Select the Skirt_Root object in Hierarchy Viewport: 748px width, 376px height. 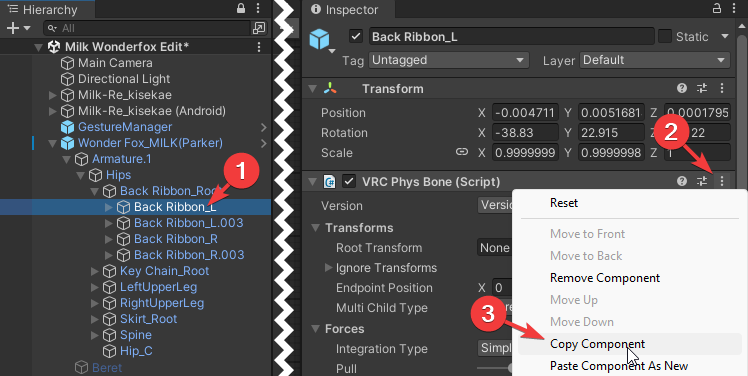click(x=148, y=319)
